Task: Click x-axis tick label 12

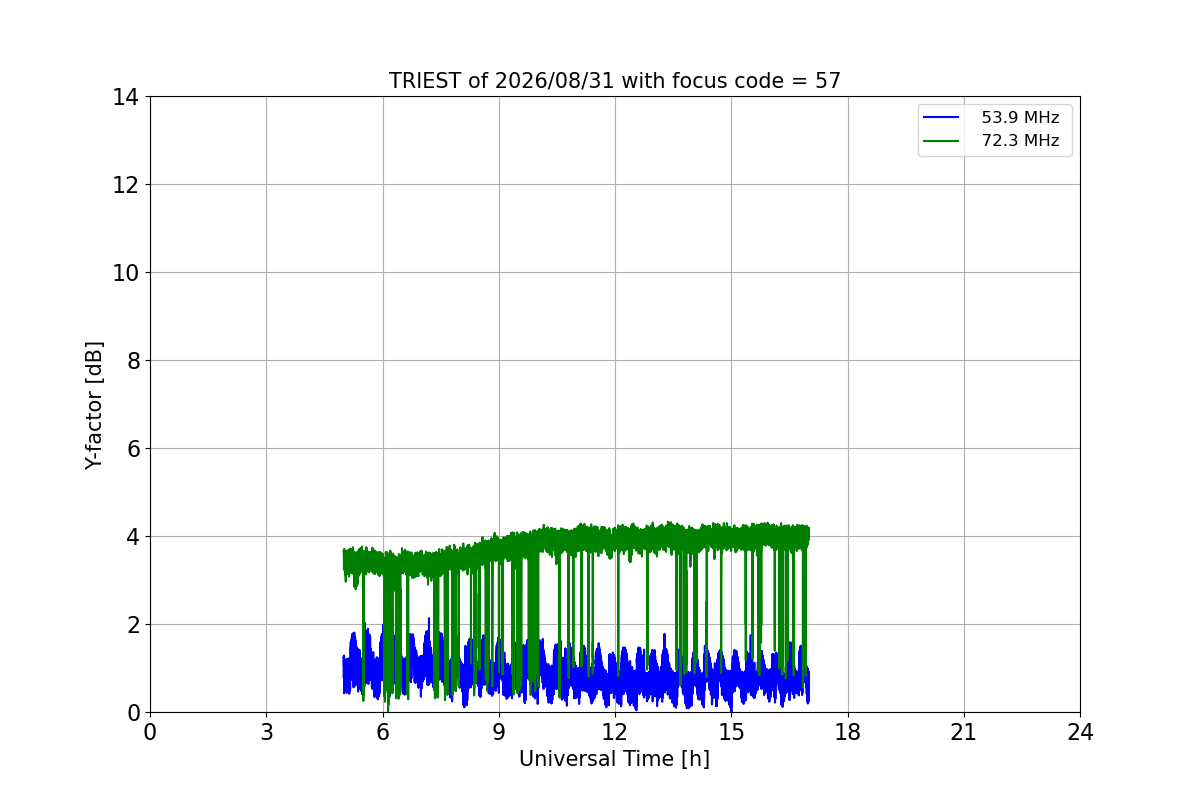Action: tap(615, 732)
